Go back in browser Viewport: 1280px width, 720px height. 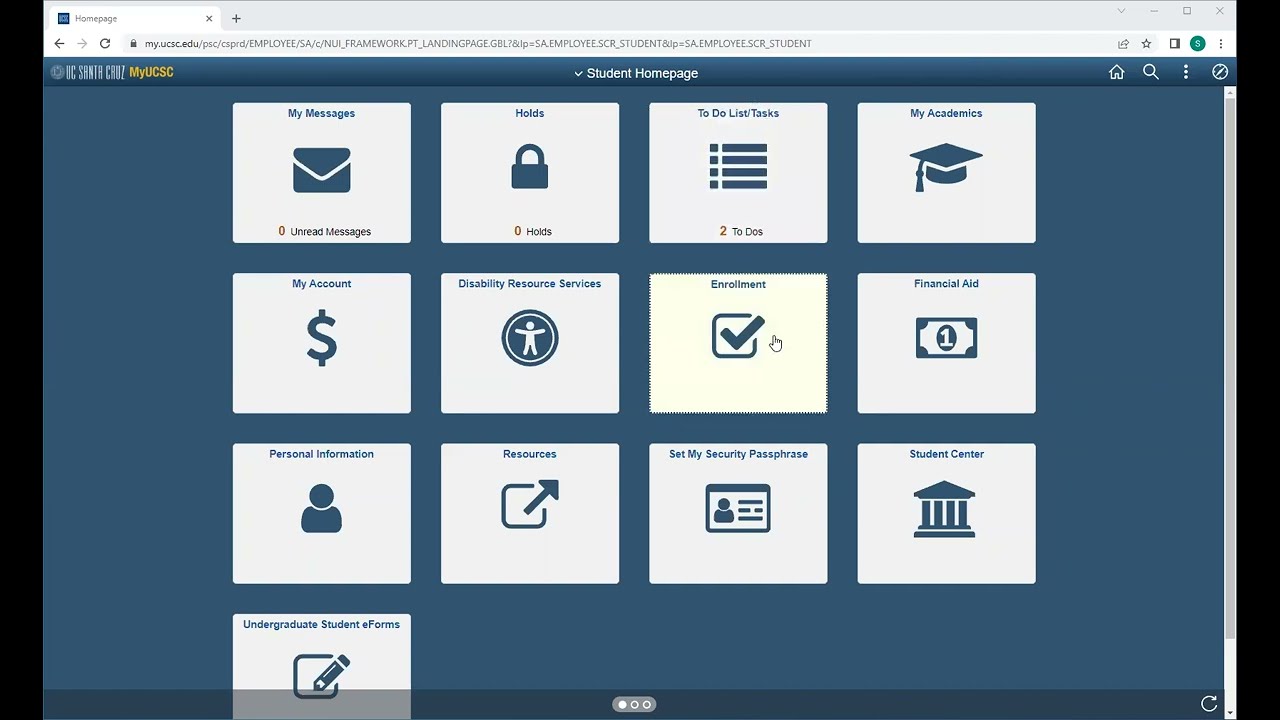coord(59,43)
